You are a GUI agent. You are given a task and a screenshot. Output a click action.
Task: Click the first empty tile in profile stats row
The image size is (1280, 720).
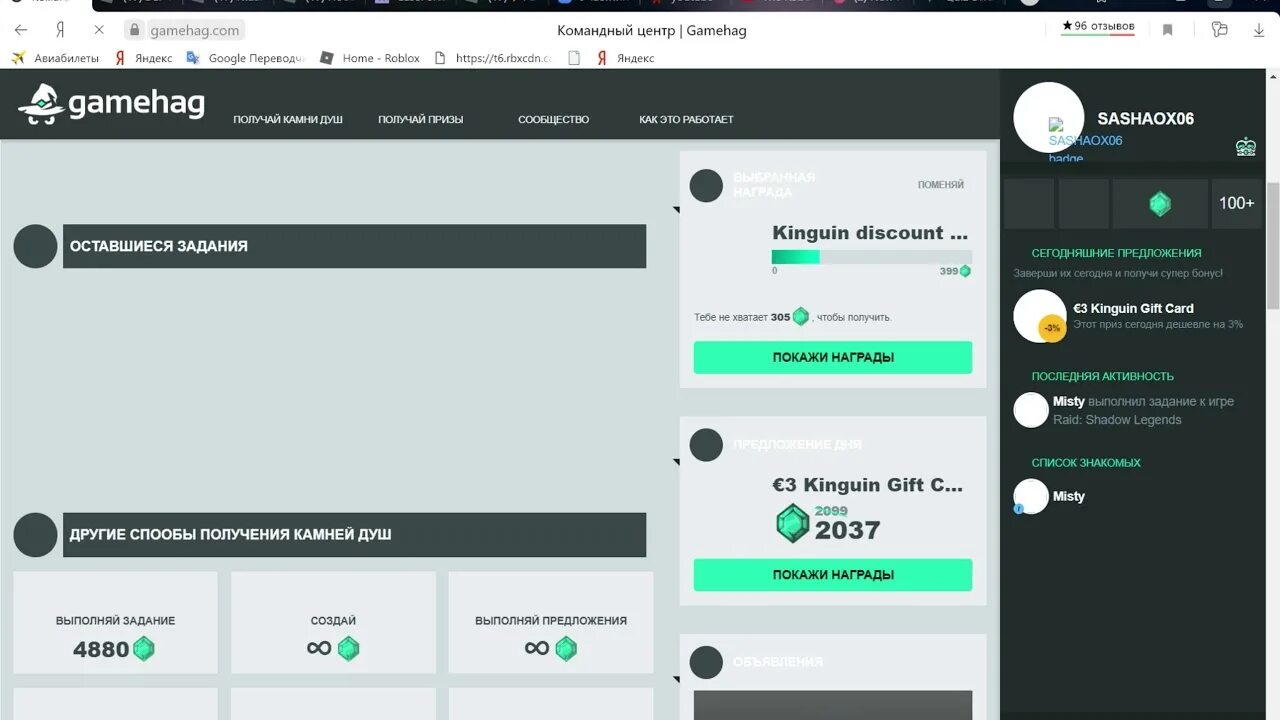1029,204
